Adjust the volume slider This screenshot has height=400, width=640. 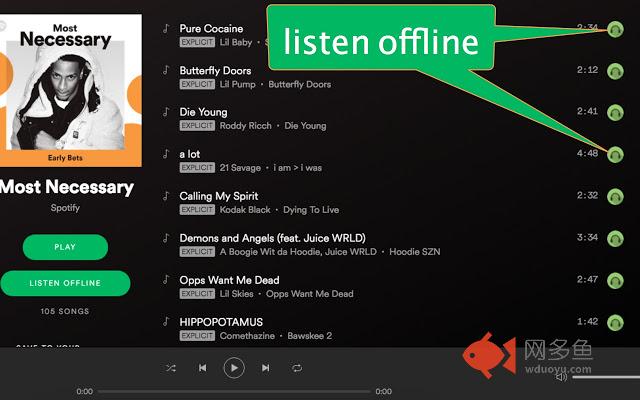(606, 377)
